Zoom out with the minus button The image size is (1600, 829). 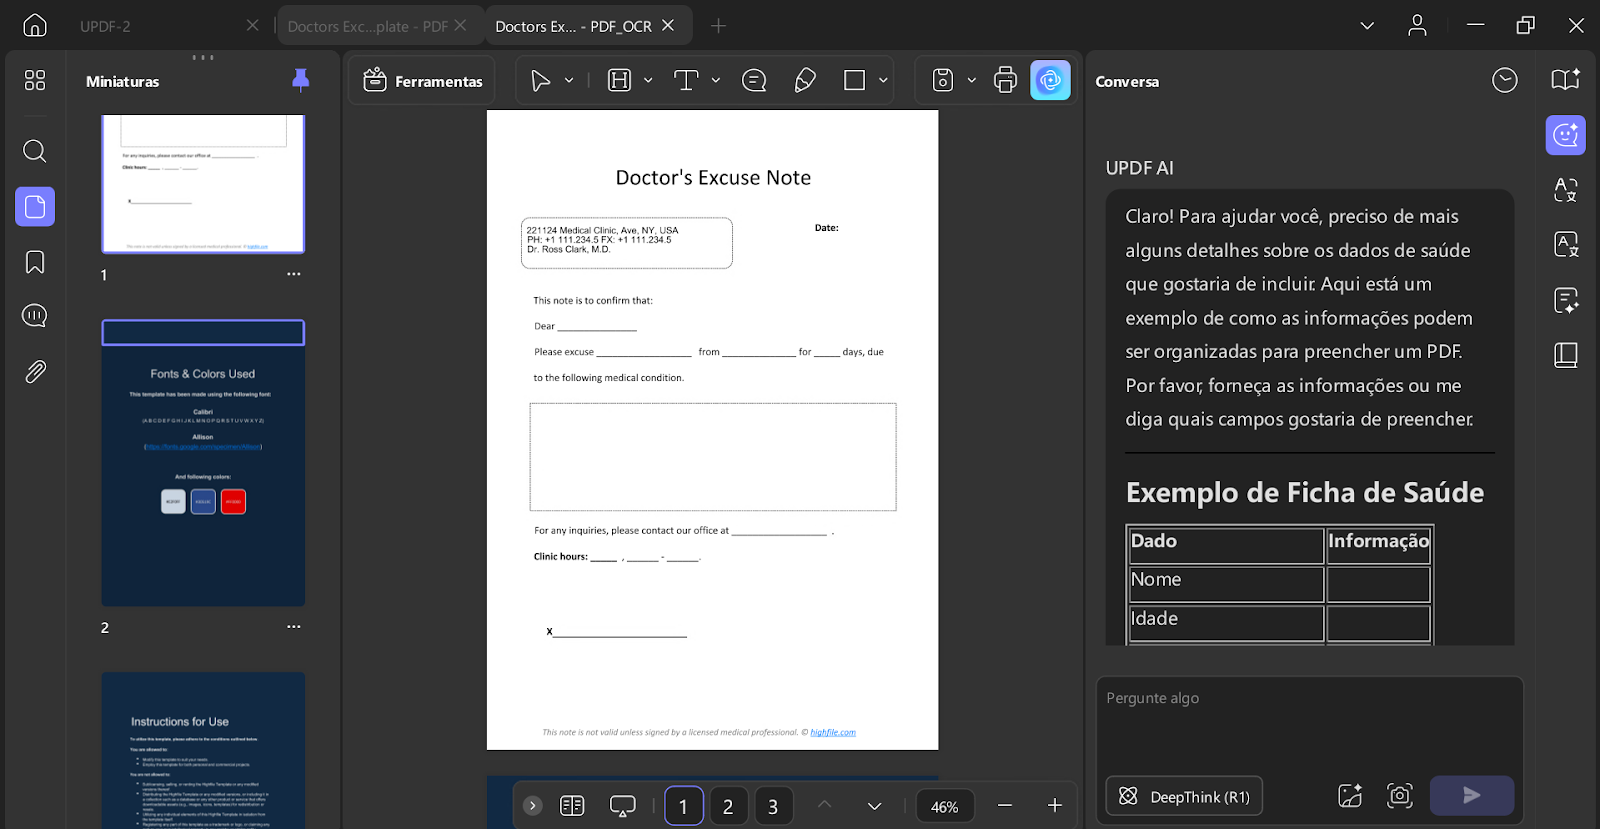click(1005, 805)
